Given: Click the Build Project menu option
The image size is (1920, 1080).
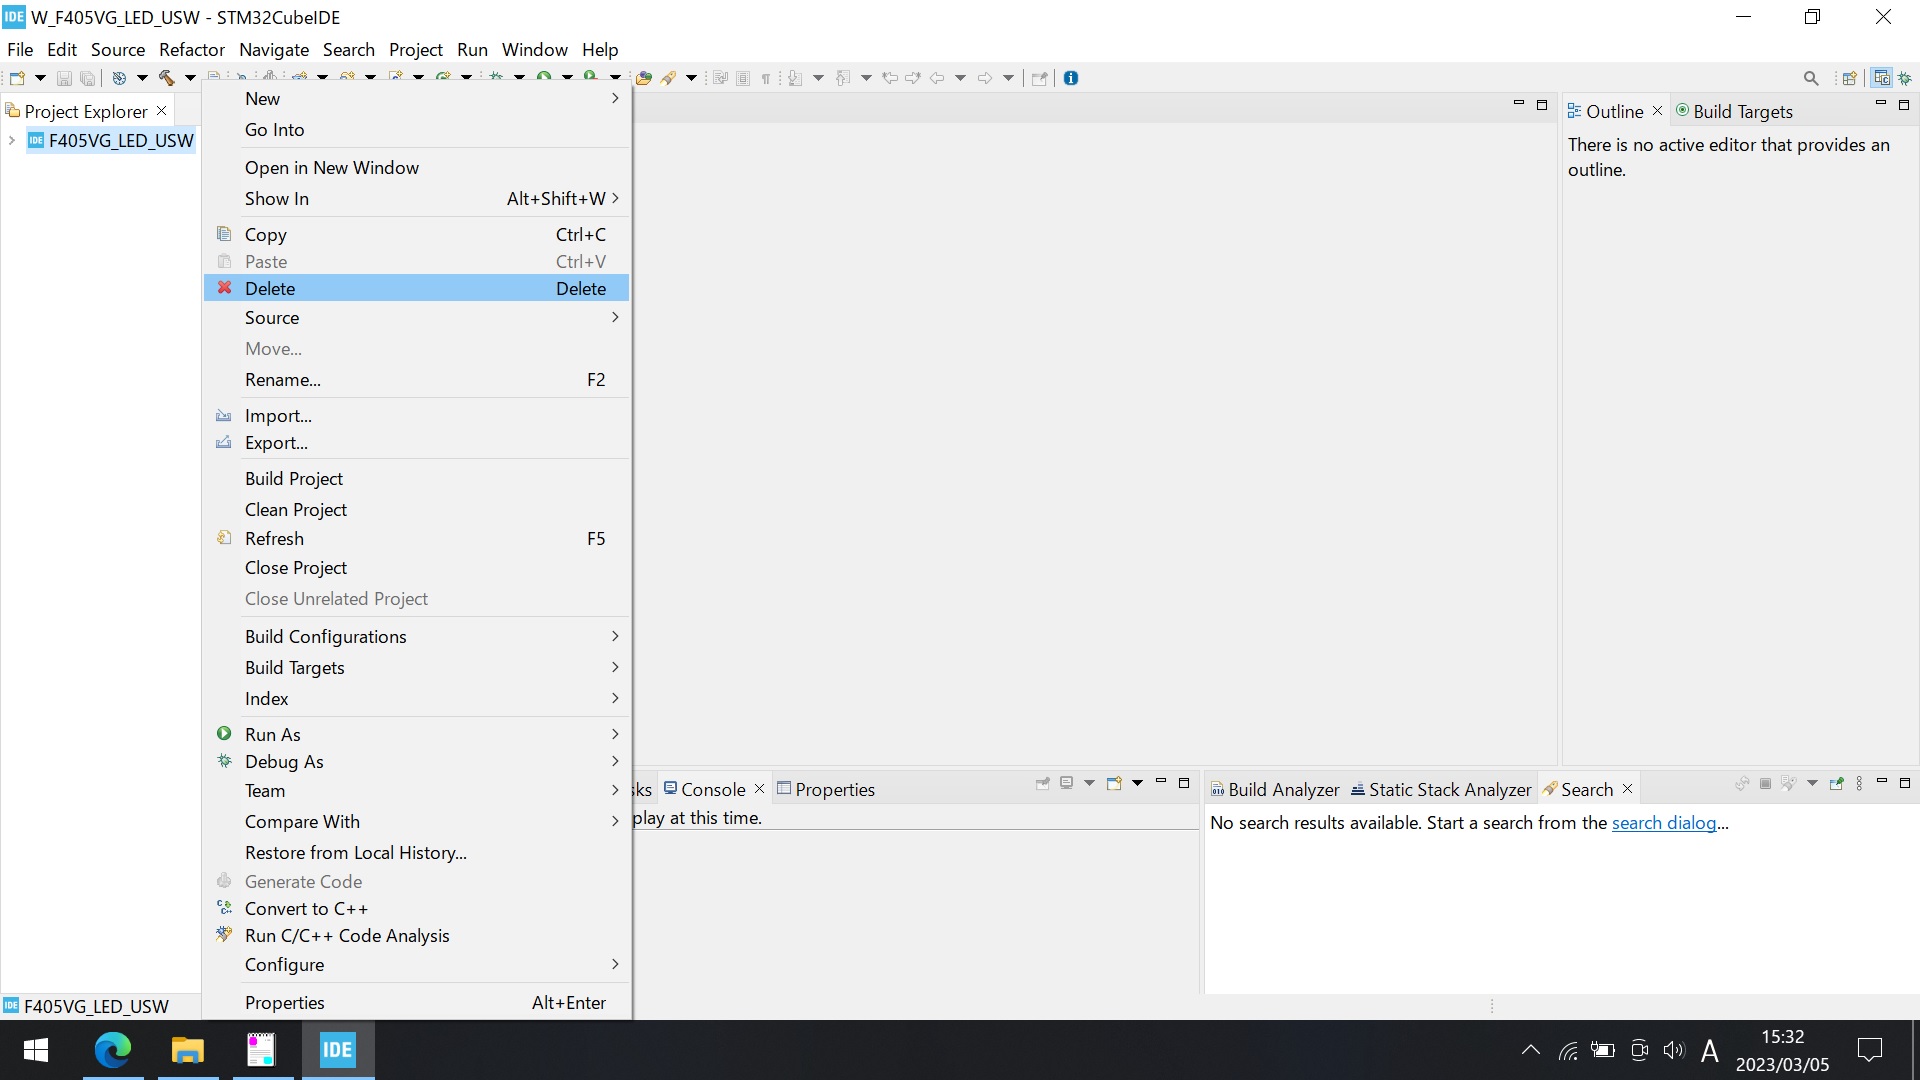Looking at the screenshot, I should [x=293, y=477].
